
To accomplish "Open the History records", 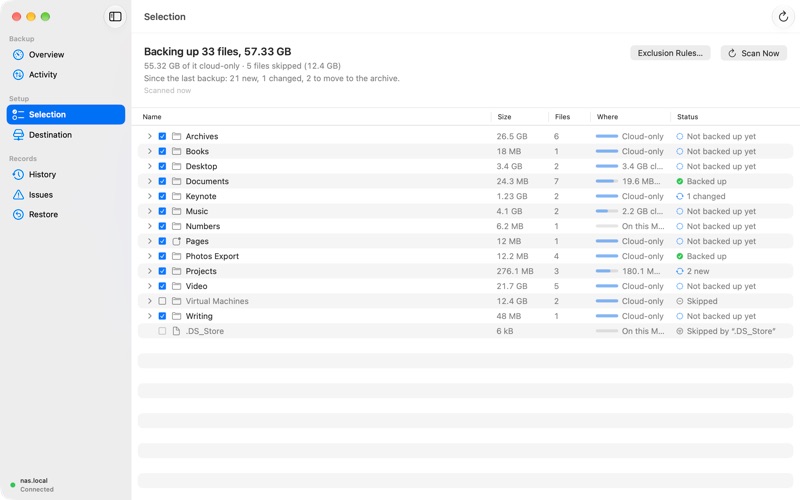I will pyautogui.click(x=66, y=174).
